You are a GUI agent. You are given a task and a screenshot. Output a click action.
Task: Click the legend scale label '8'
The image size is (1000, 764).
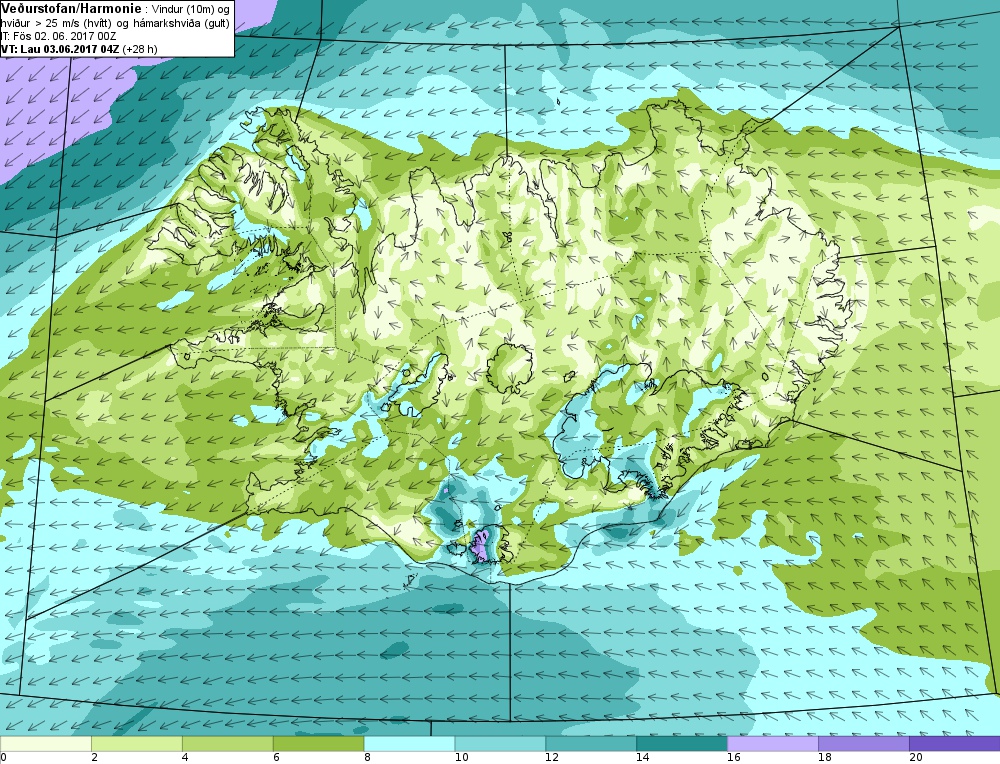click(x=367, y=758)
